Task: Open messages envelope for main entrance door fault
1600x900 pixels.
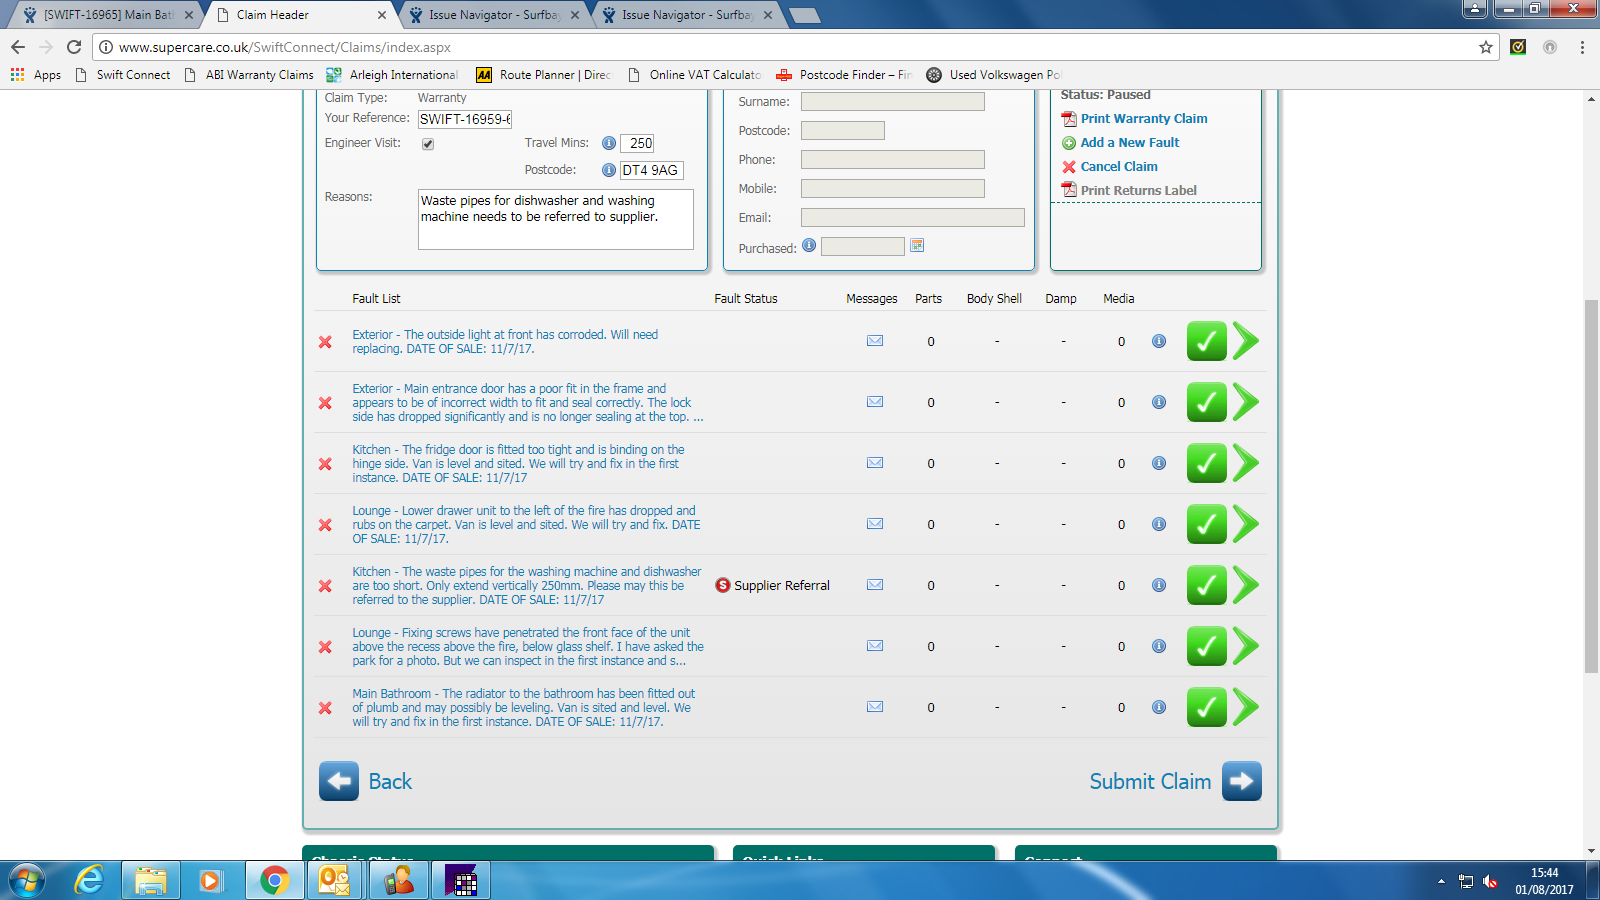Action: [x=875, y=402]
